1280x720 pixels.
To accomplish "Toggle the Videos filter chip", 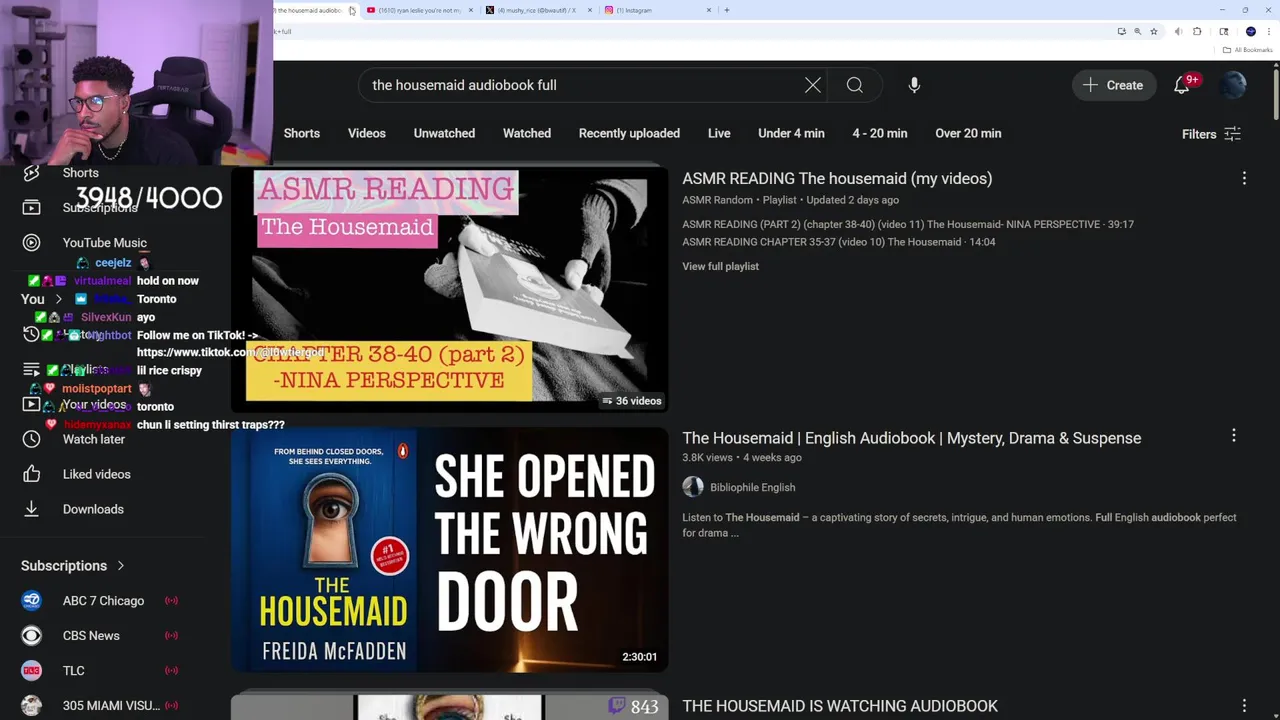I will (x=367, y=133).
